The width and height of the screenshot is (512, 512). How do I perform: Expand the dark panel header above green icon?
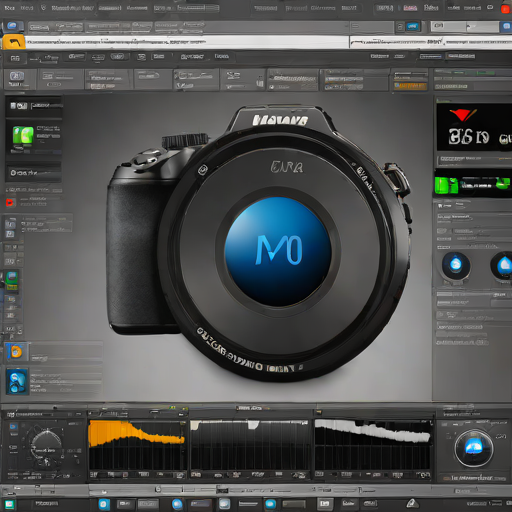click(x=33, y=106)
